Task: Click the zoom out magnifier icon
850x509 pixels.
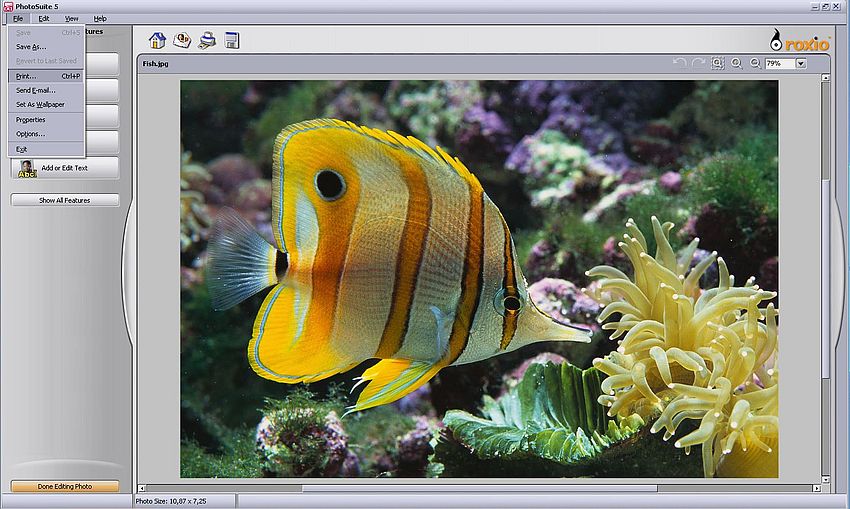Action: click(x=755, y=63)
